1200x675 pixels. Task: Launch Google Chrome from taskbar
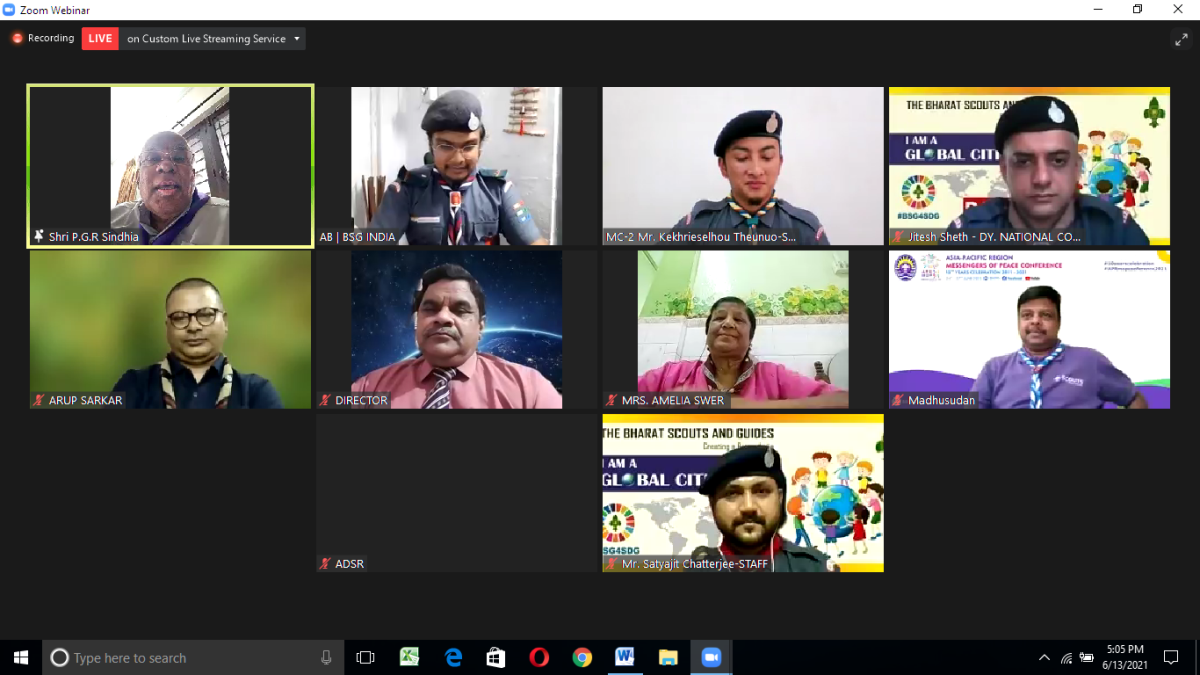tap(582, 657)
